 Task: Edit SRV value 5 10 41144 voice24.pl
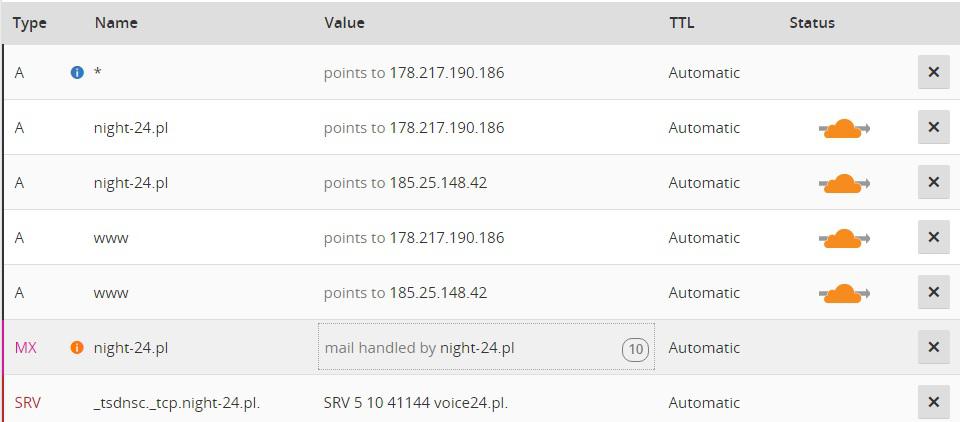416,403
